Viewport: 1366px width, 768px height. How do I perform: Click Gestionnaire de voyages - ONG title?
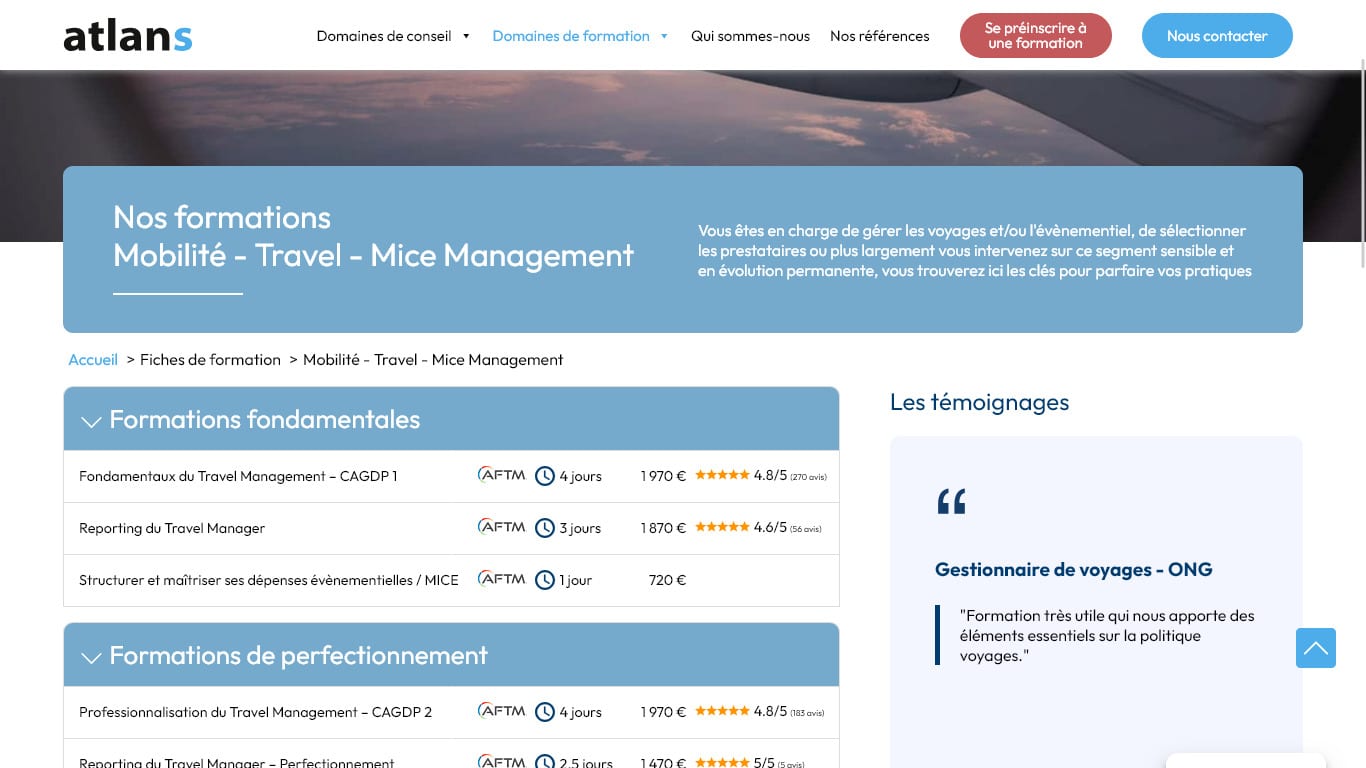coord(1073,569)
